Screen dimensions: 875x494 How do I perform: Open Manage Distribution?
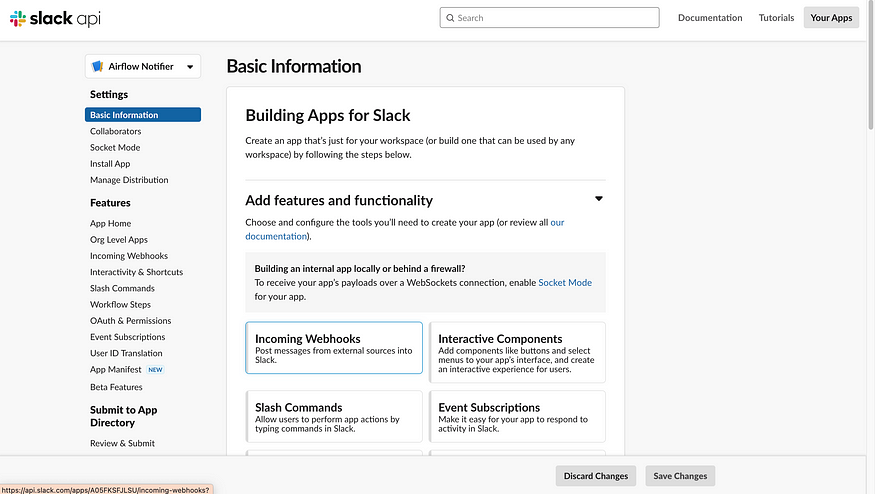click(x=129, y=180)
